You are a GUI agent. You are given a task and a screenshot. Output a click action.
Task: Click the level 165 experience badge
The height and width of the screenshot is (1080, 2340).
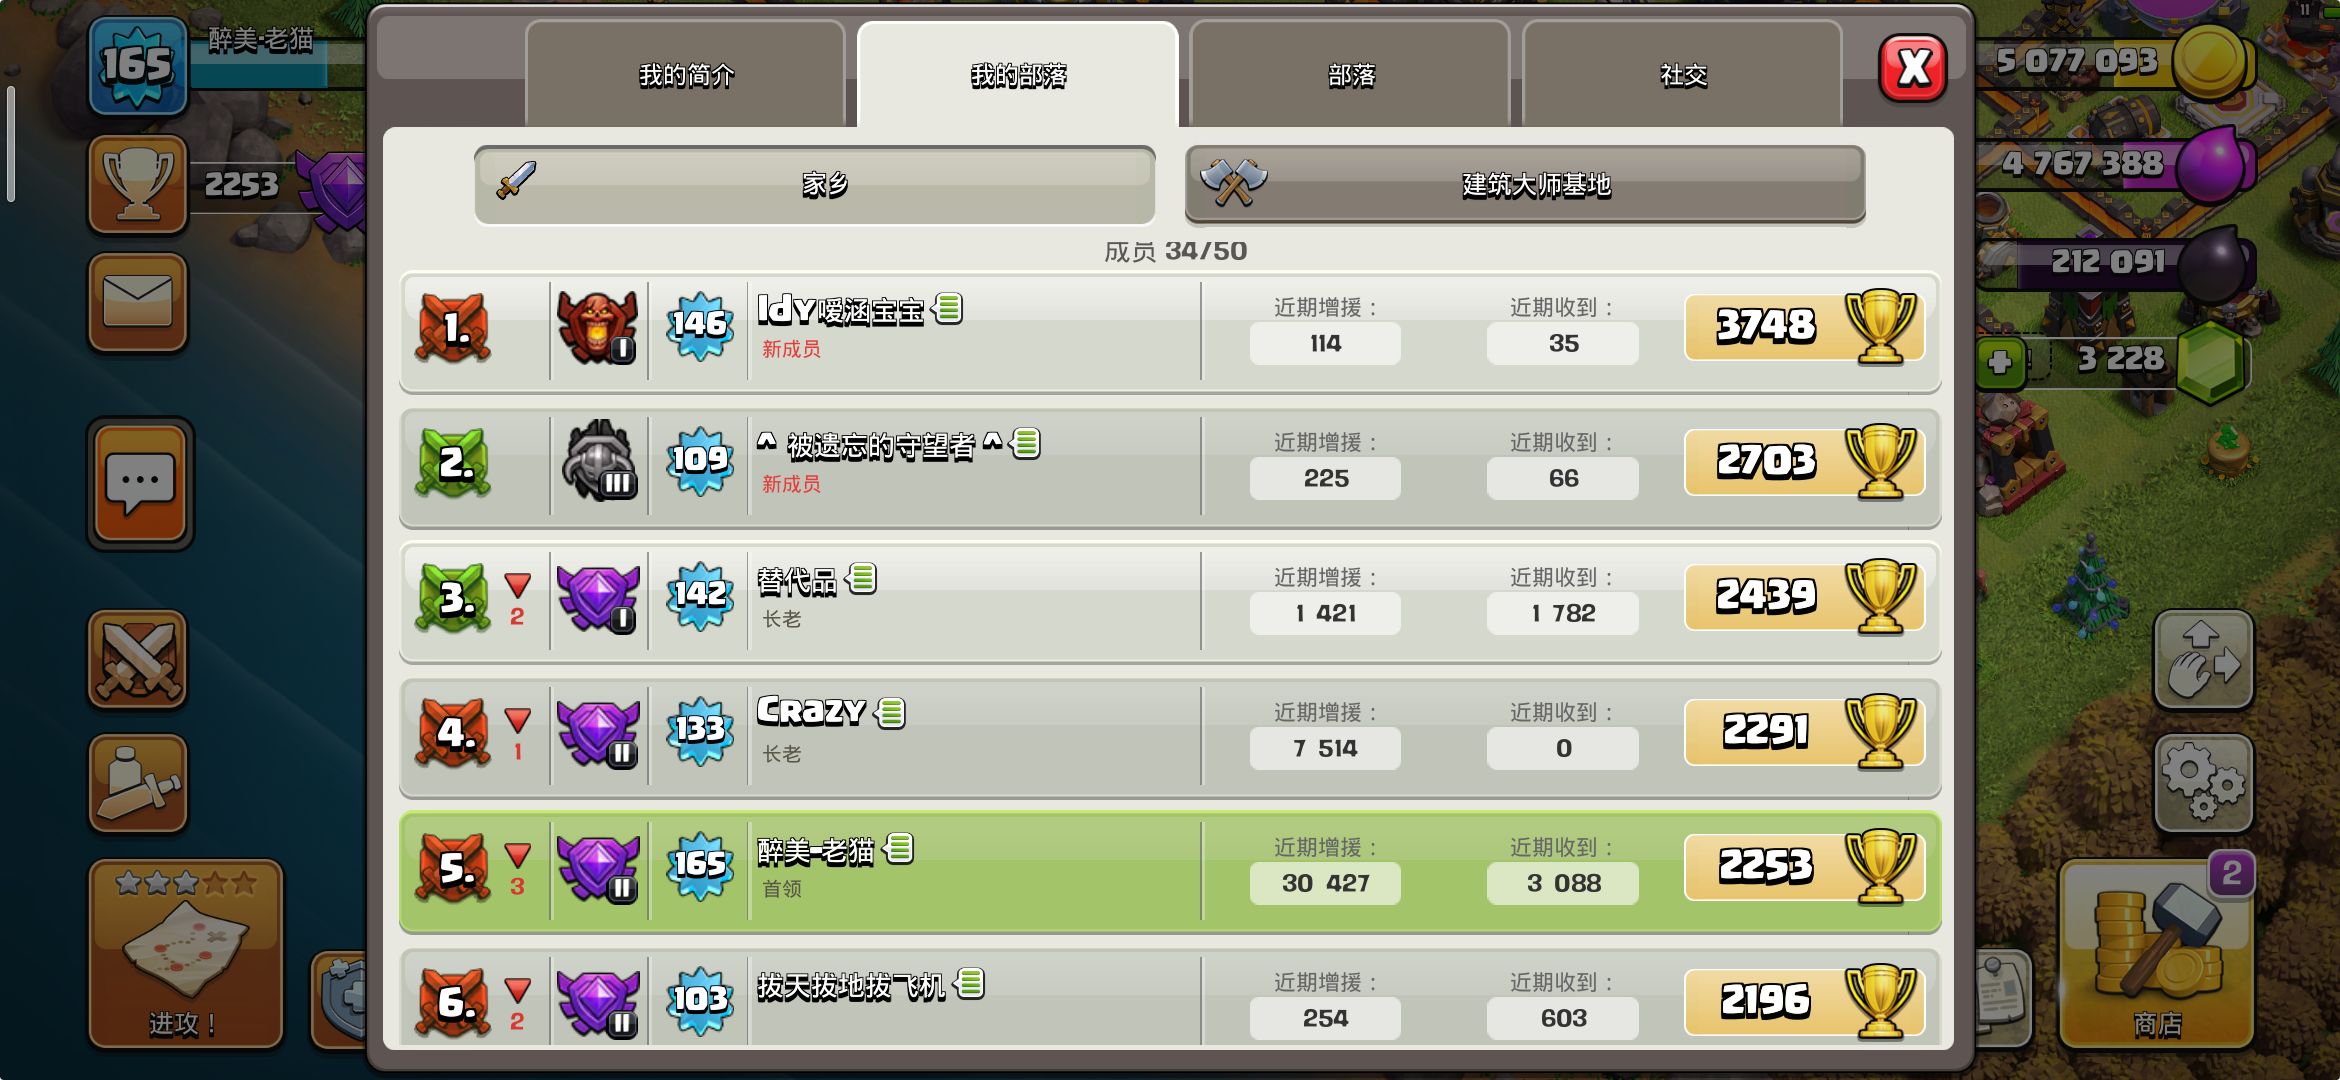point(138,66)
